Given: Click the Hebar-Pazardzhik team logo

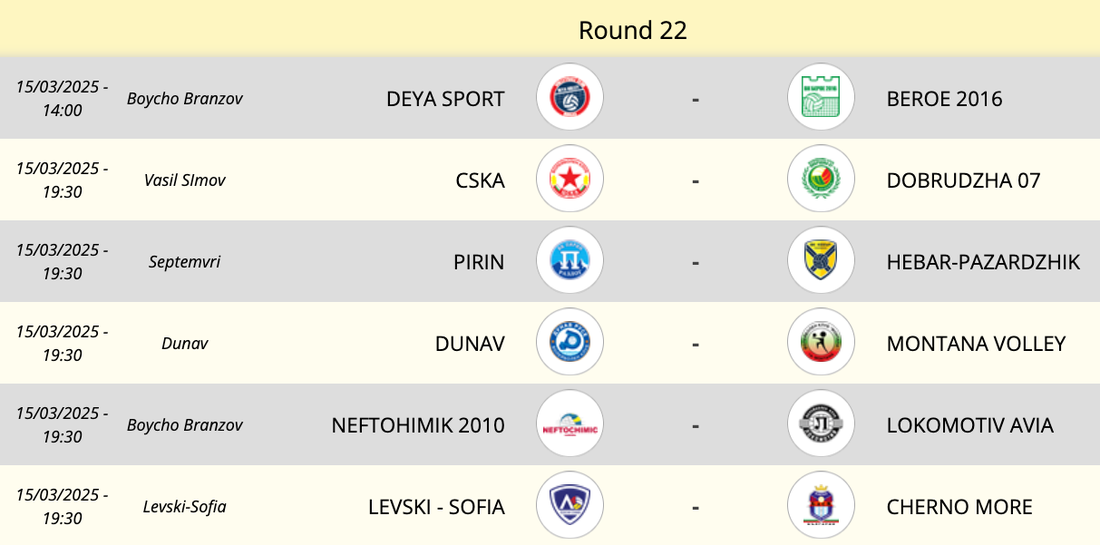Looking at the screenshot, I should point(820,261).
